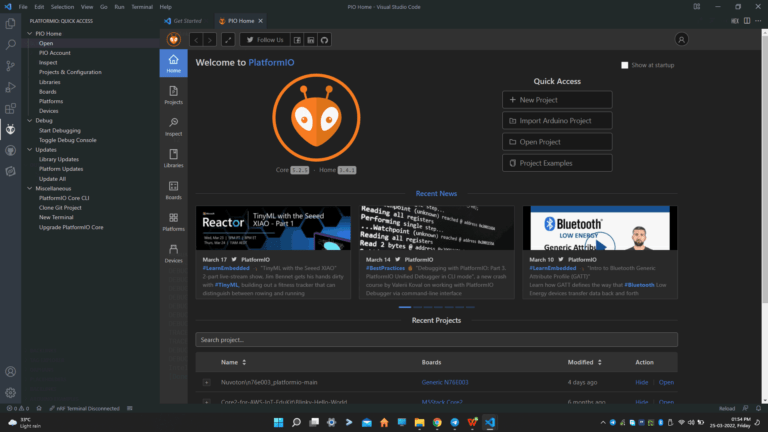Viewport: 768px width, 432px height.
Task: Open the Devices icon in PIO sidebar
Action: [173, 252]
